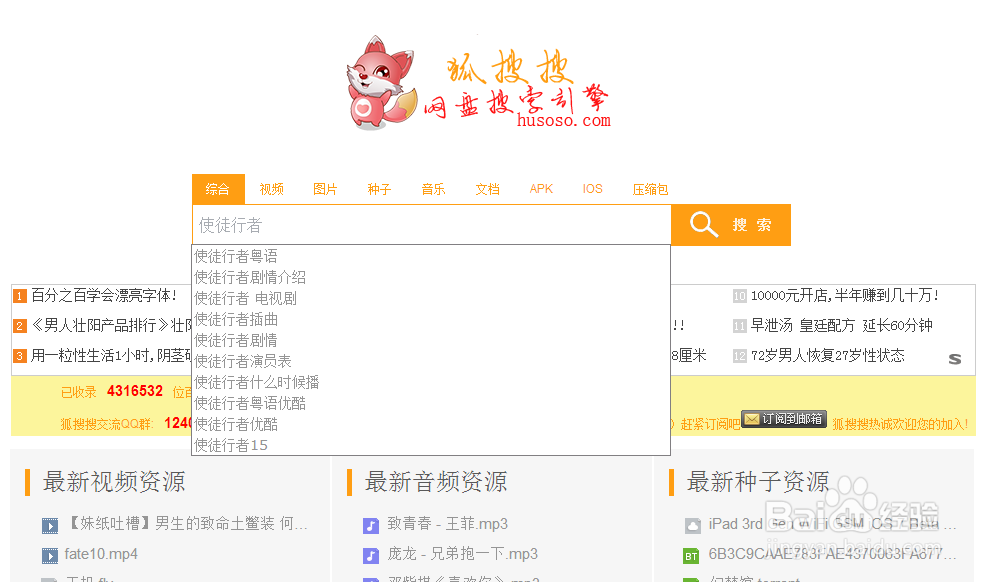The width and height of the screenshot is (997, 582).
Task: Click the 最新音频资源 heading
Action: pos(436,482)
